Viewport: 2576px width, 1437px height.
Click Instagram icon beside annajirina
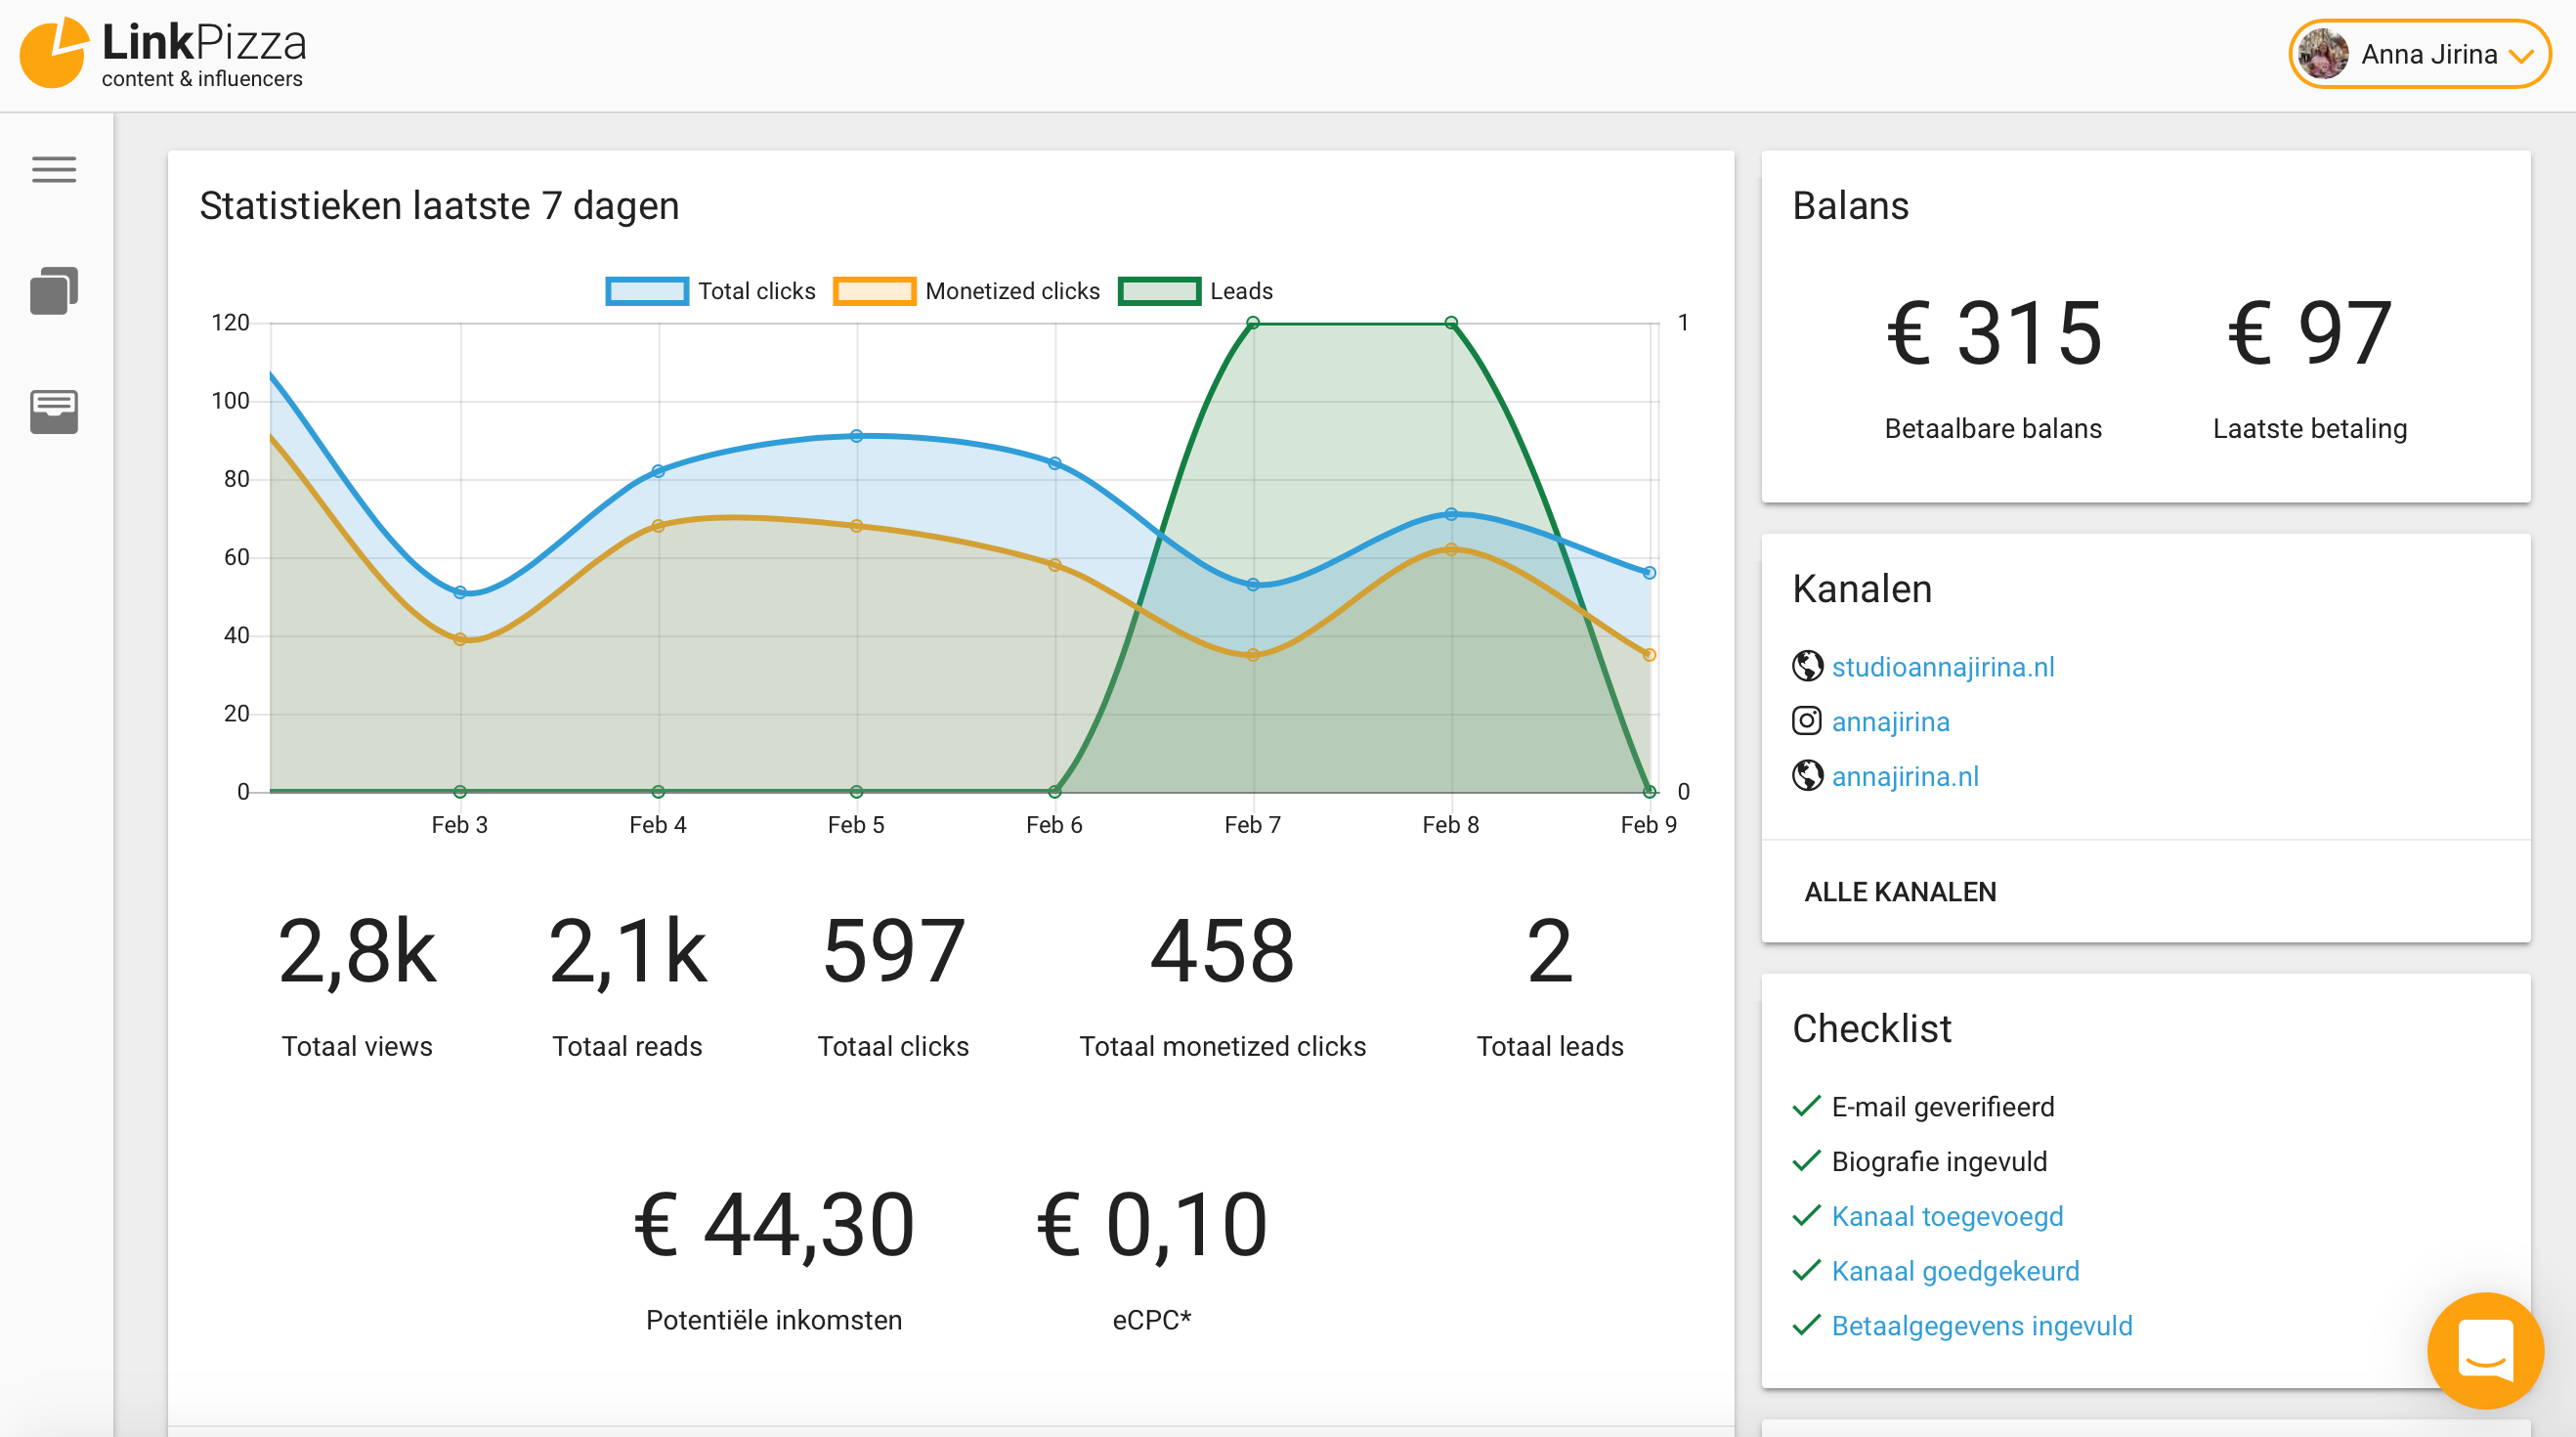tap(1807, 721)
